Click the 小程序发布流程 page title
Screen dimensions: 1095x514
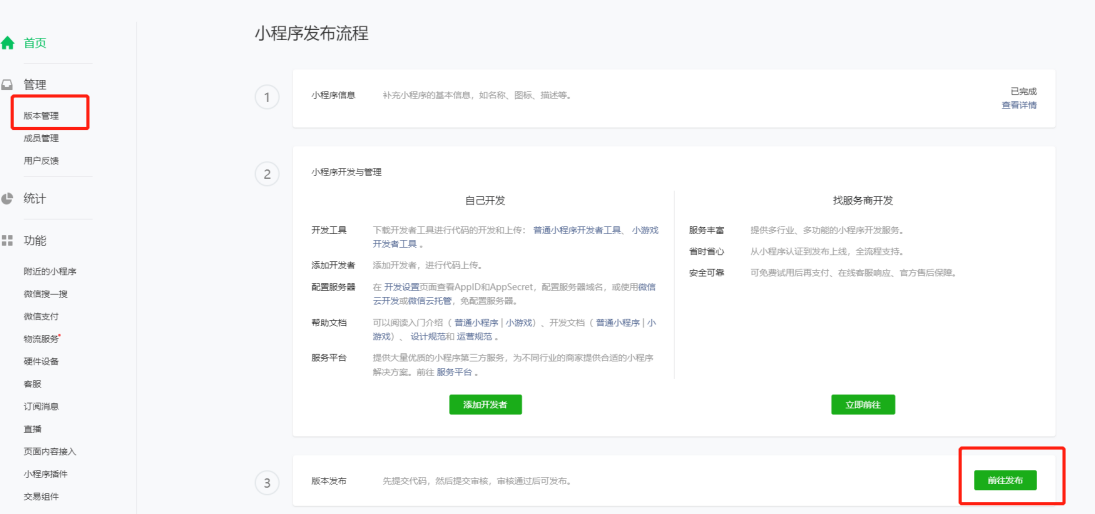pos(311,33)
